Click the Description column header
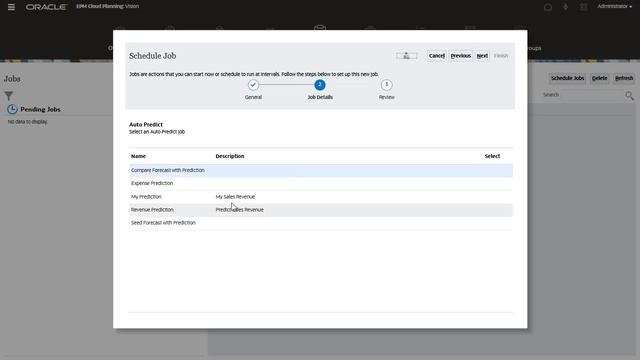 [x=230, y=156]
